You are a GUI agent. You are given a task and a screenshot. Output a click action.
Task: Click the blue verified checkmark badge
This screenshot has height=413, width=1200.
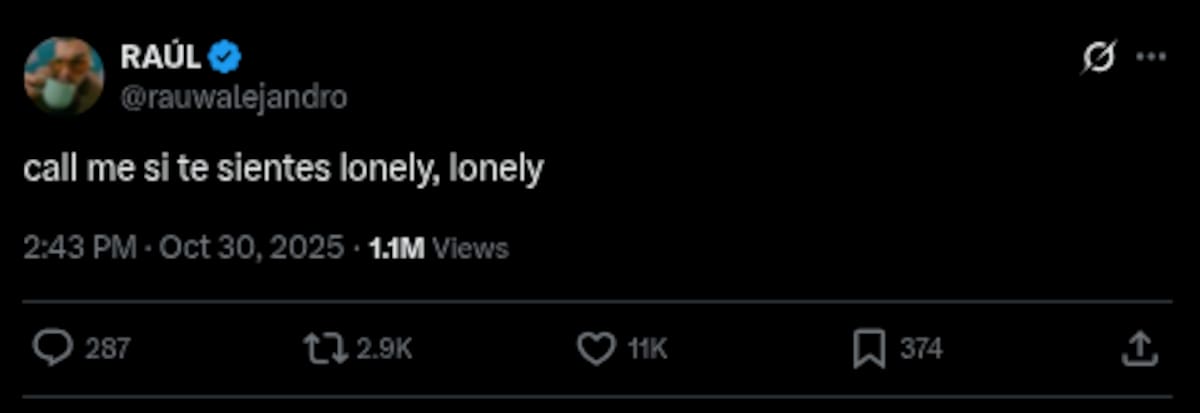(x=225, y=58)
